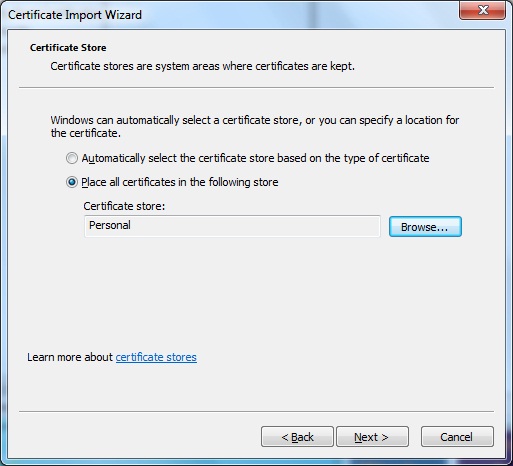Click the 'Automatically select the certificate store' label text
This screenshot has width=513, height=466.
(x=255, y=158)
